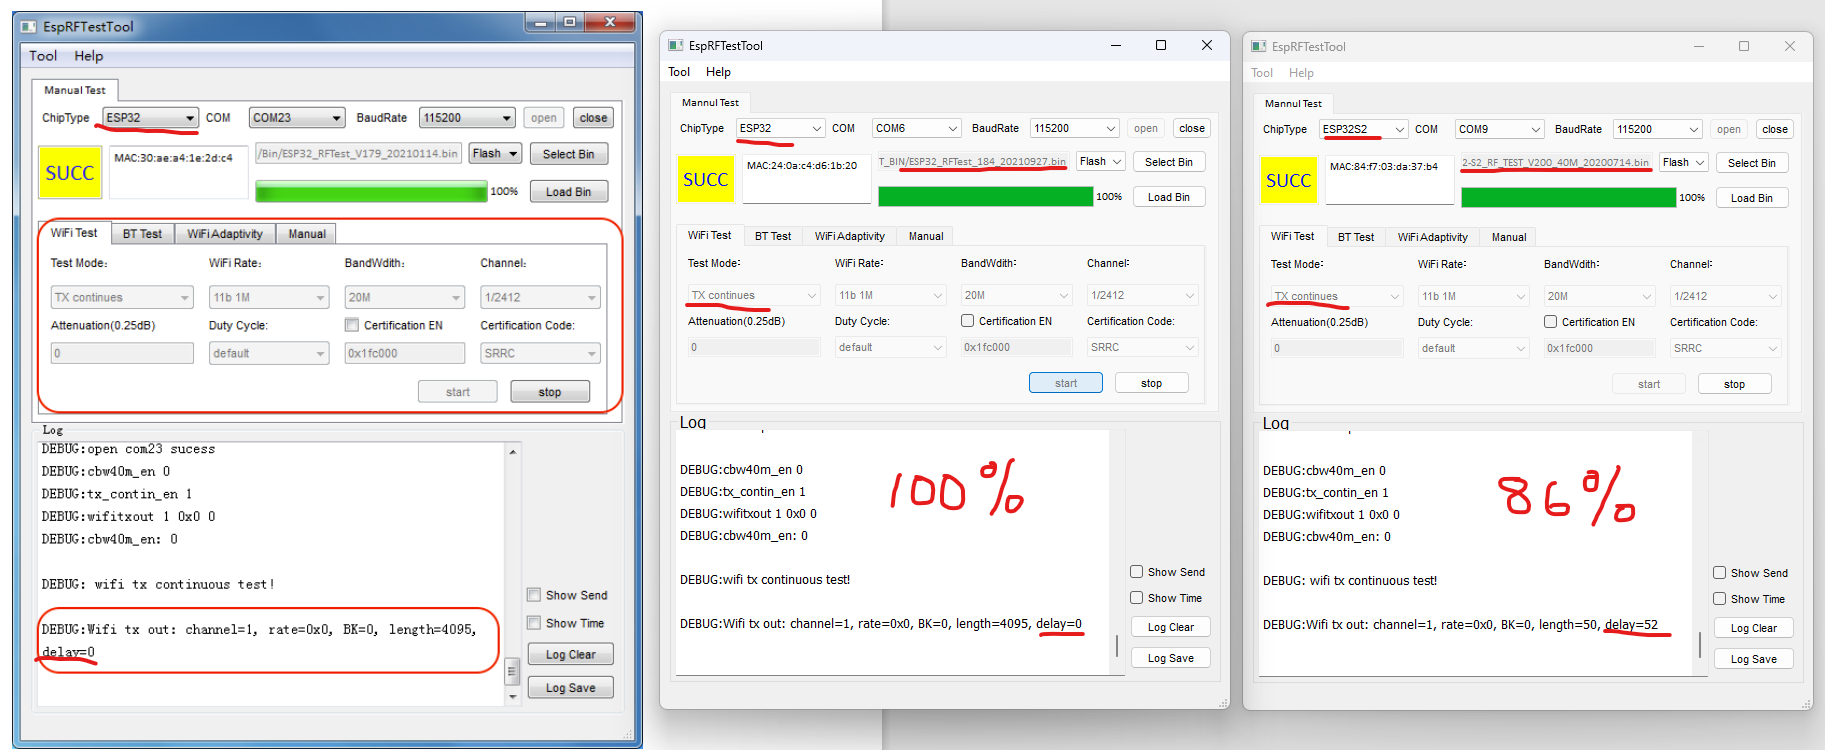Open ChipType ESP32 dropdown in COM23 window
Image resolution: width=1825 pixels, height=750 pixels.
150,118
